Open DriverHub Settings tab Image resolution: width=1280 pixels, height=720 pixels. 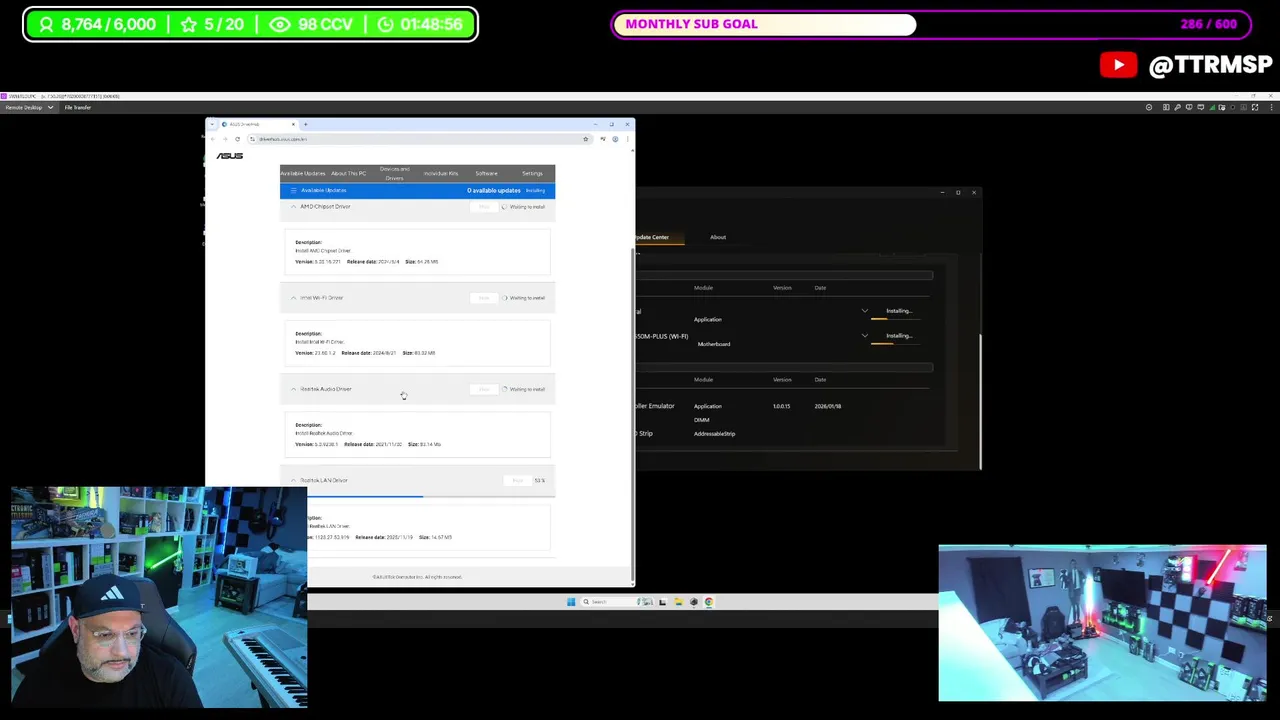[532, 173]
